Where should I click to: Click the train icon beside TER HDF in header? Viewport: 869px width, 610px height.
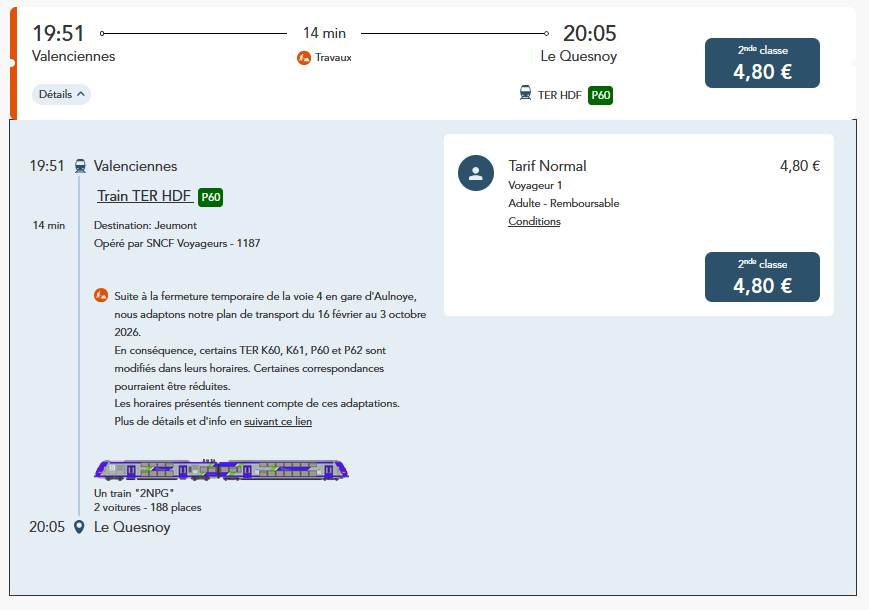click(525, 93)
